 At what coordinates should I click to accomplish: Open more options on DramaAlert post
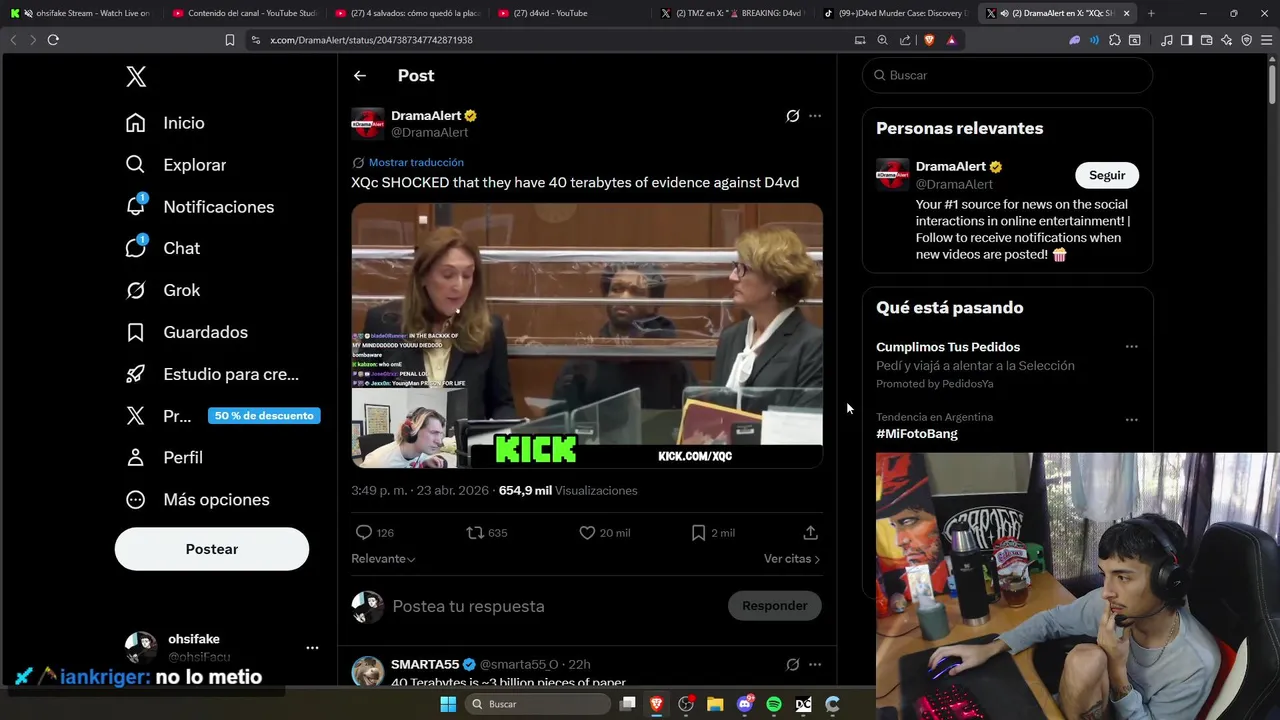click(x=815, y=116)
